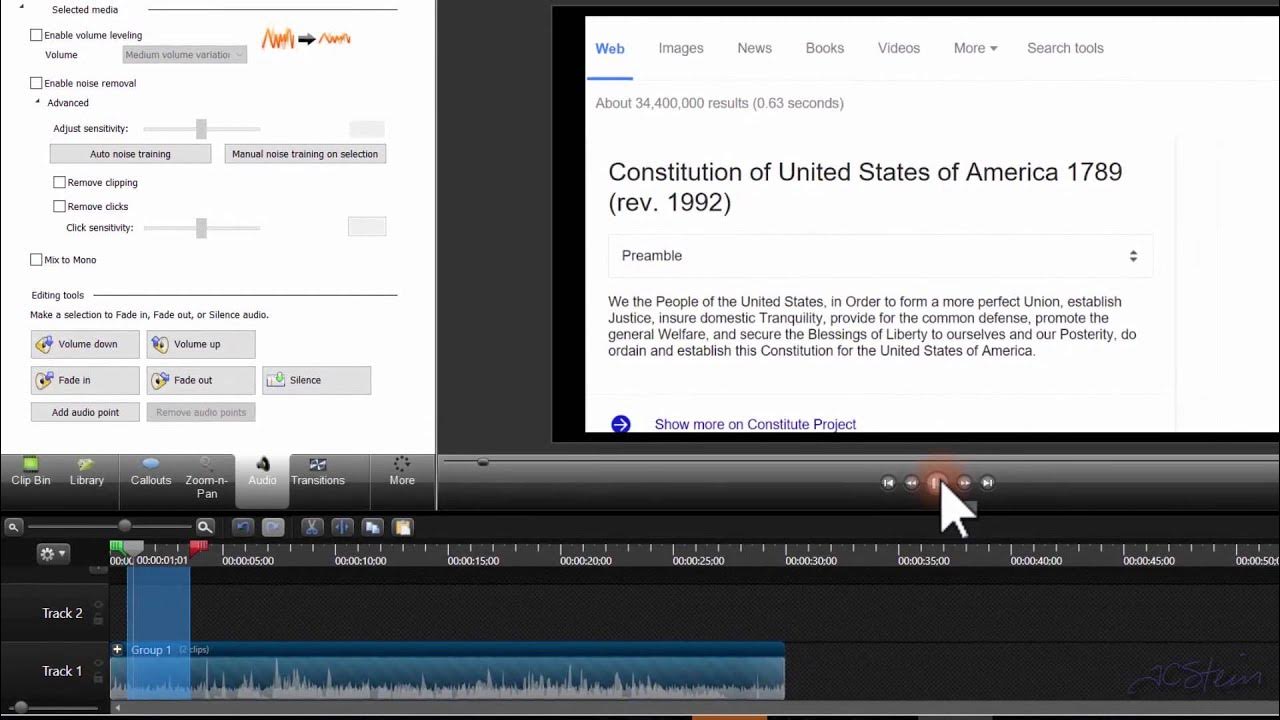Click Add audio point button
Viewport: 1280px width, 720px height.
click(x=85, y=412)
